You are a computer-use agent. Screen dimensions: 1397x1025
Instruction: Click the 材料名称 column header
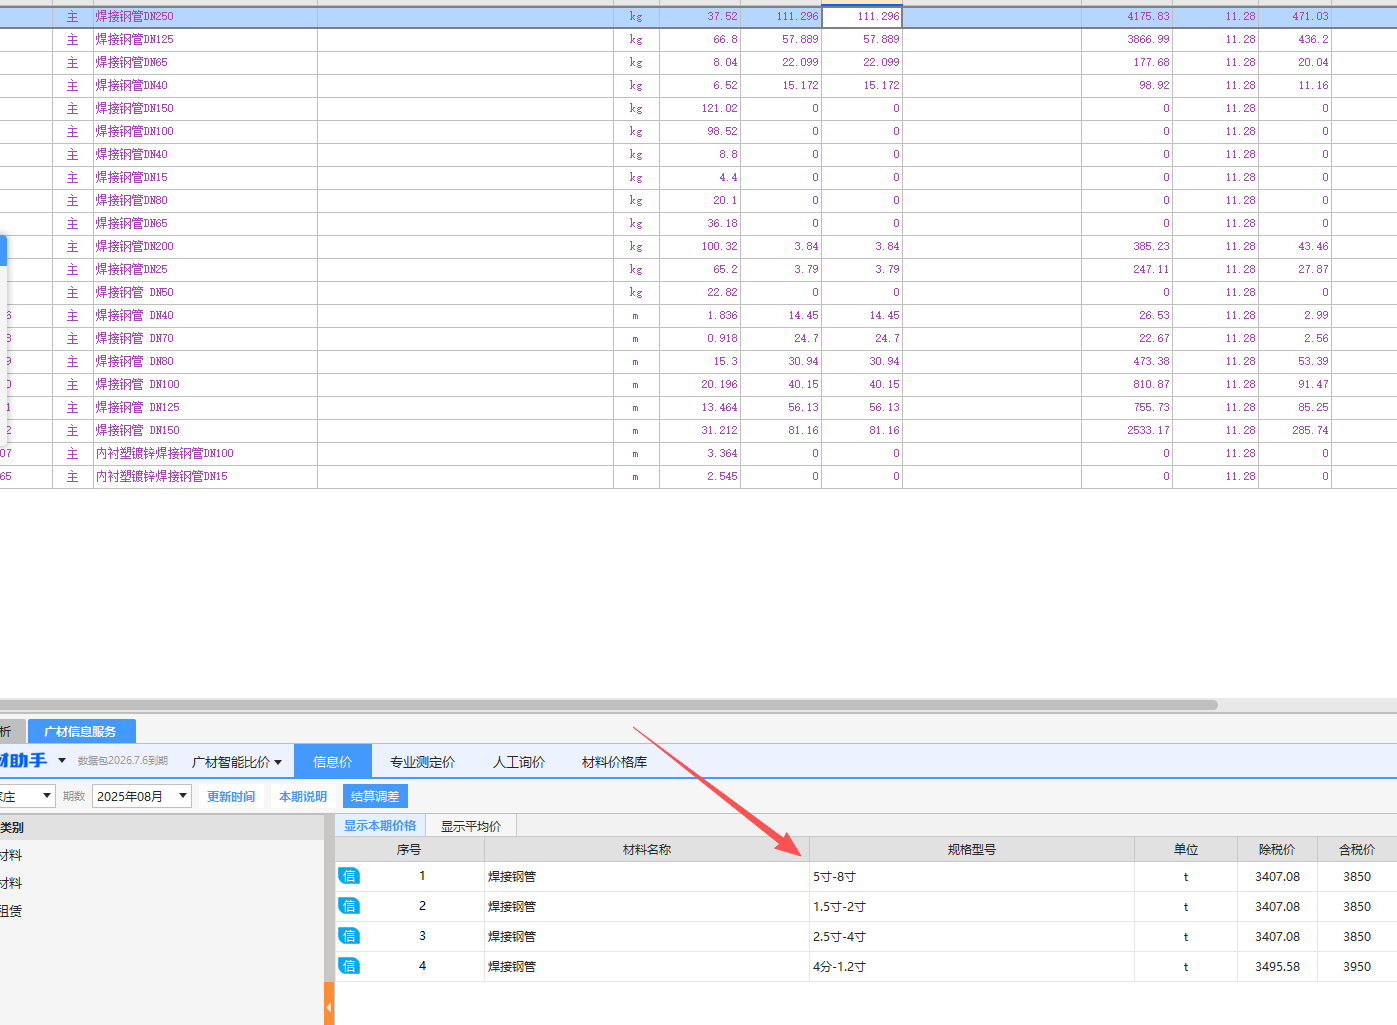[647, 850]
